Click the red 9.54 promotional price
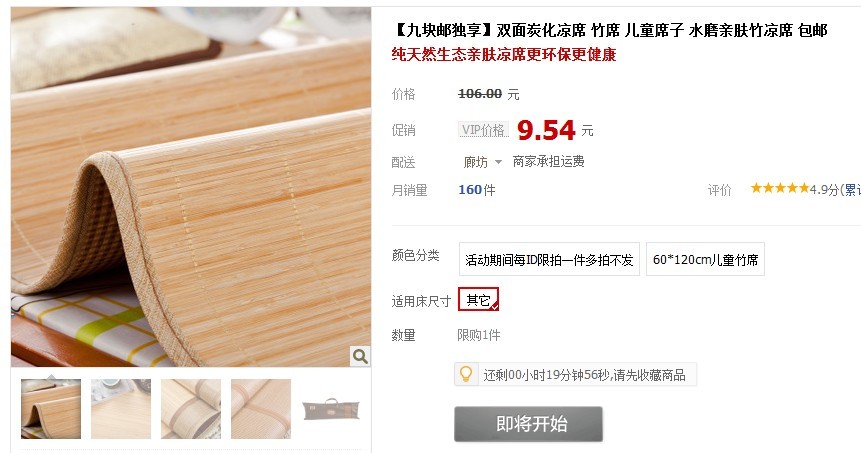Screen dimensions: 861x453 (x=546, y=130)
